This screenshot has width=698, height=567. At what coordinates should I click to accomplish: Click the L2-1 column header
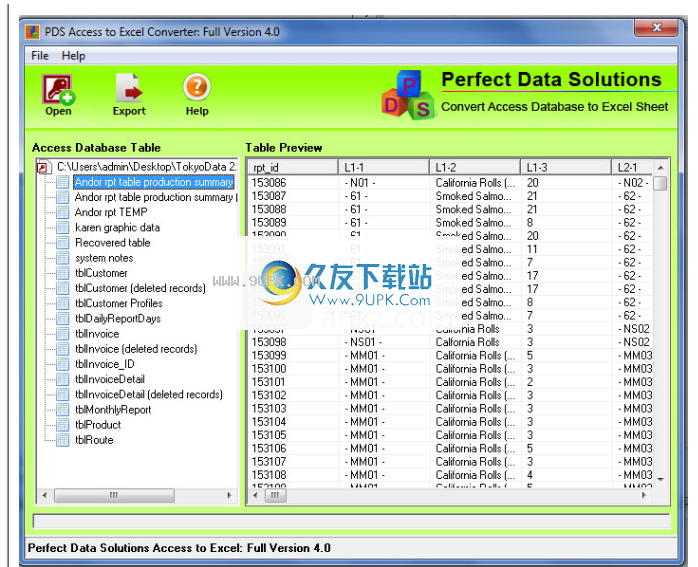point(632,167)
